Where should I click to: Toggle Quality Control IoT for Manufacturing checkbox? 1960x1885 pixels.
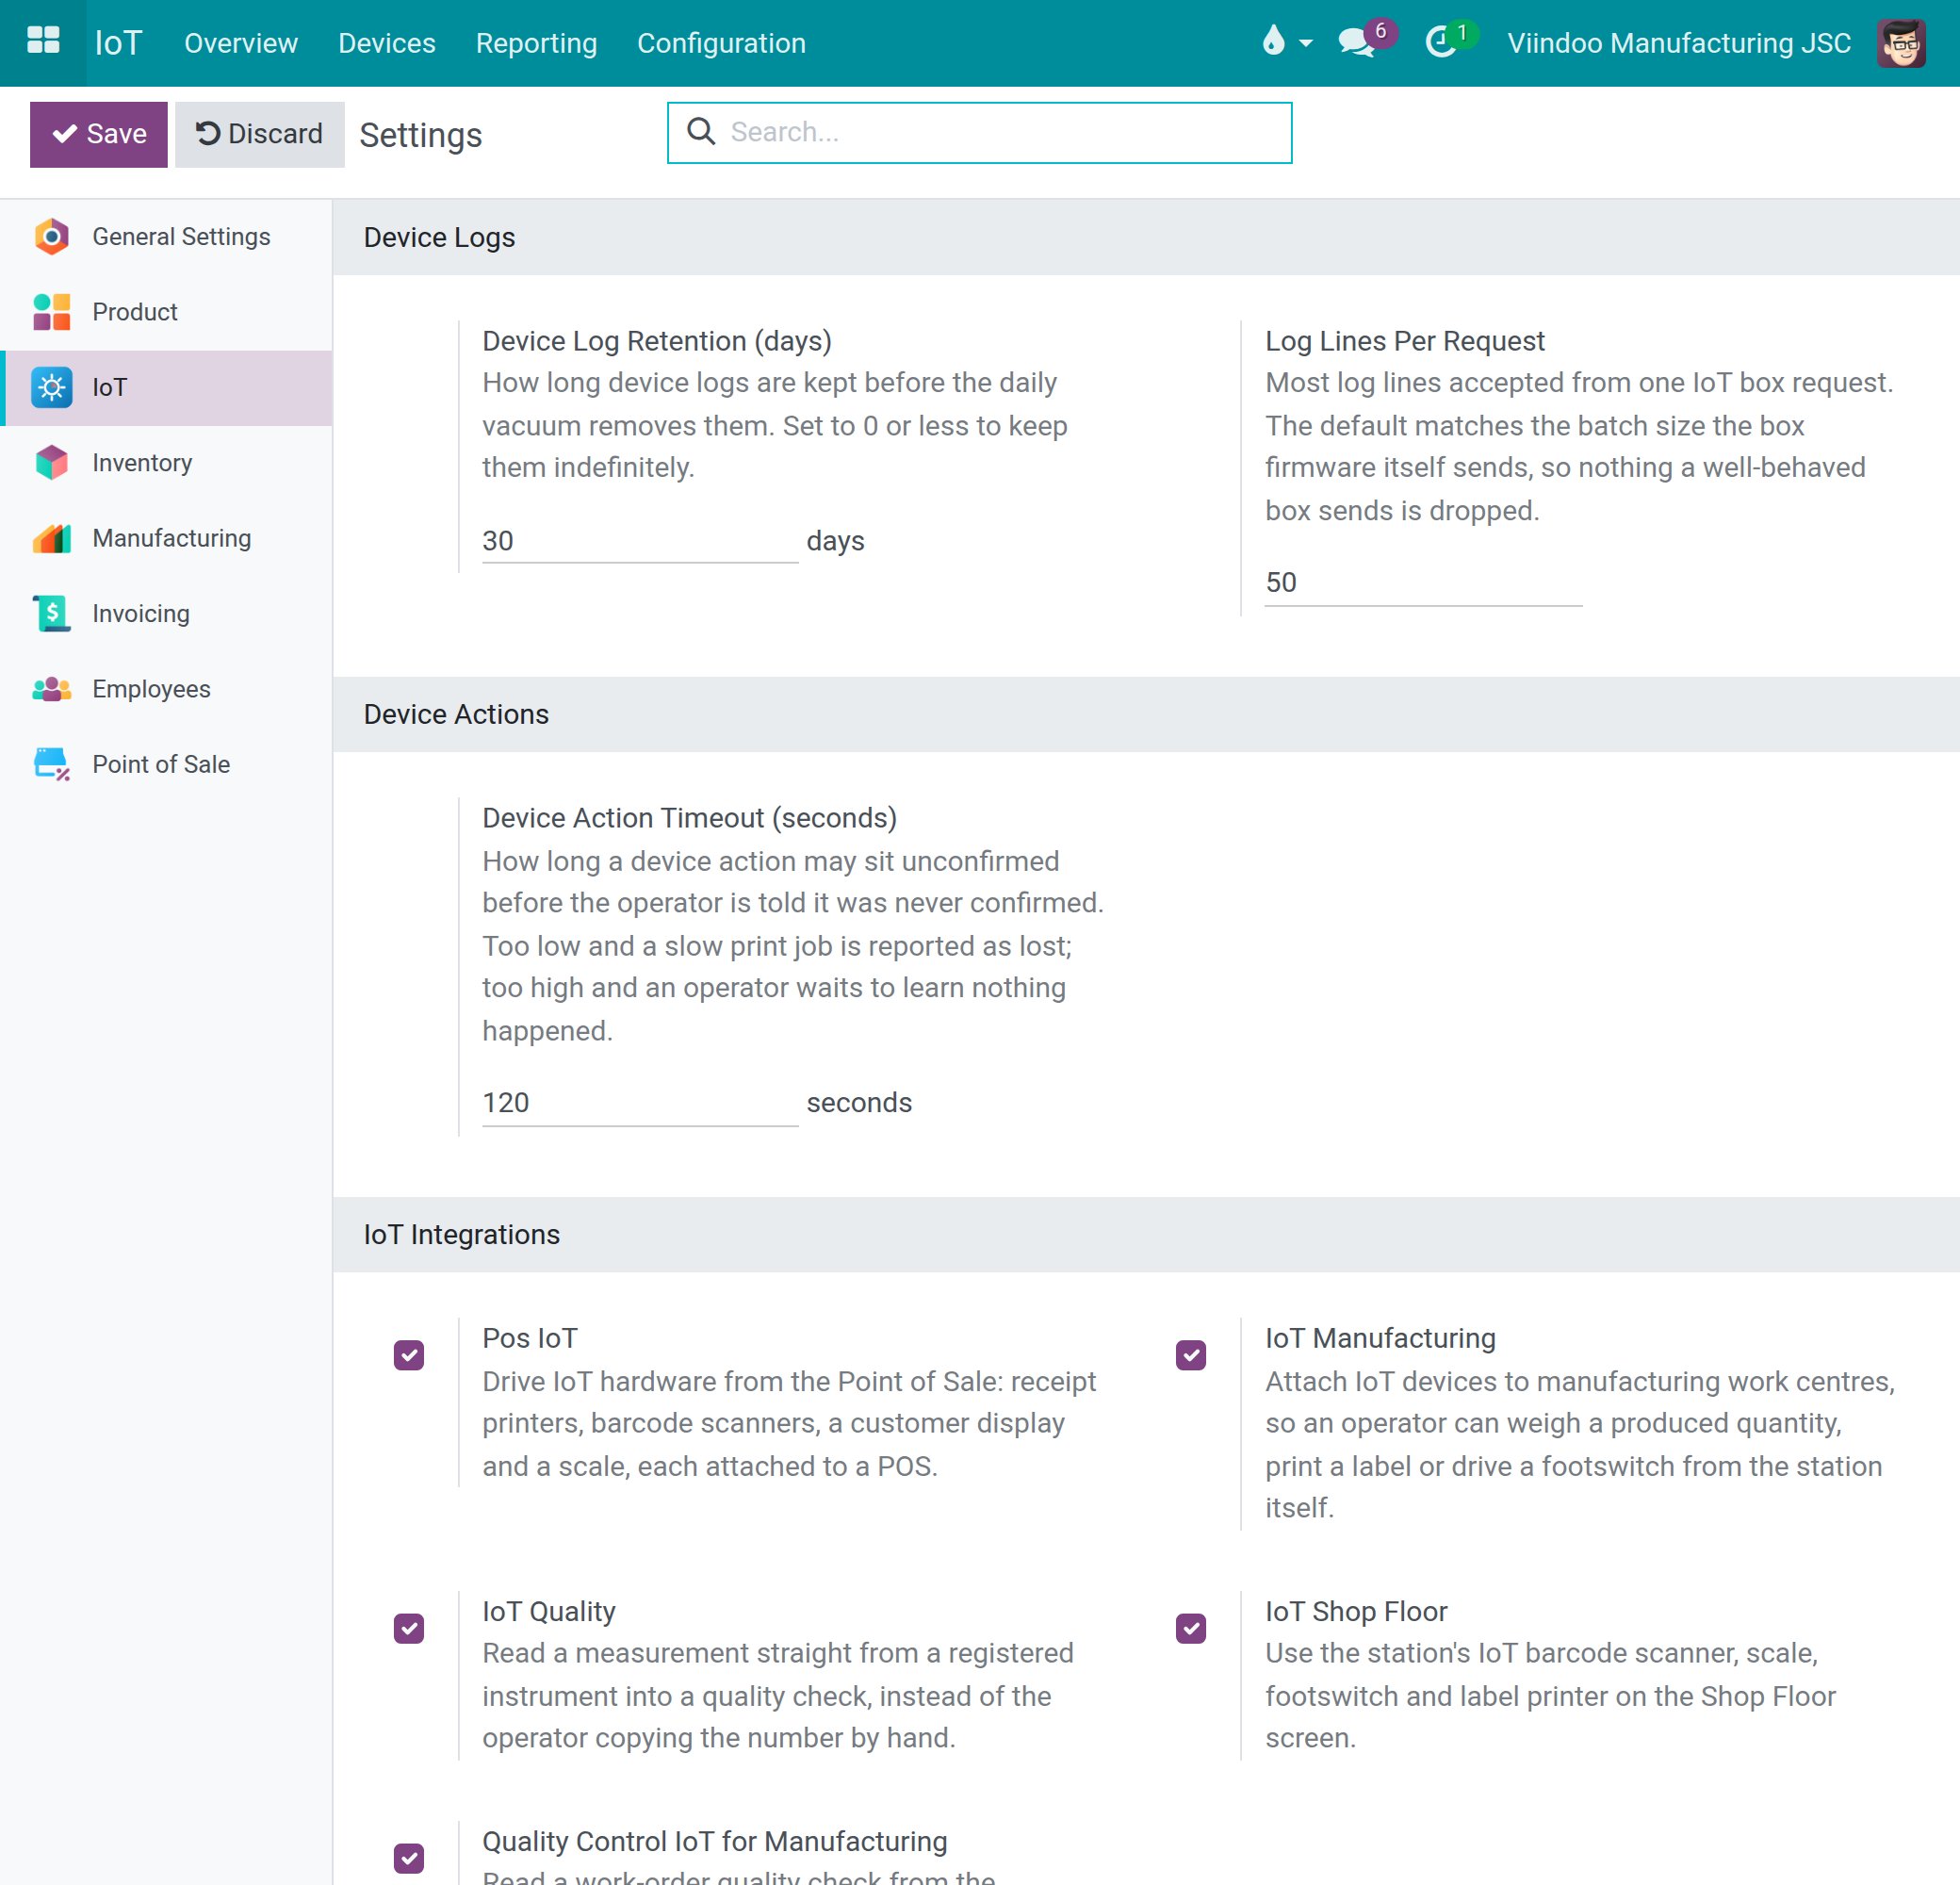(409, 1858)
